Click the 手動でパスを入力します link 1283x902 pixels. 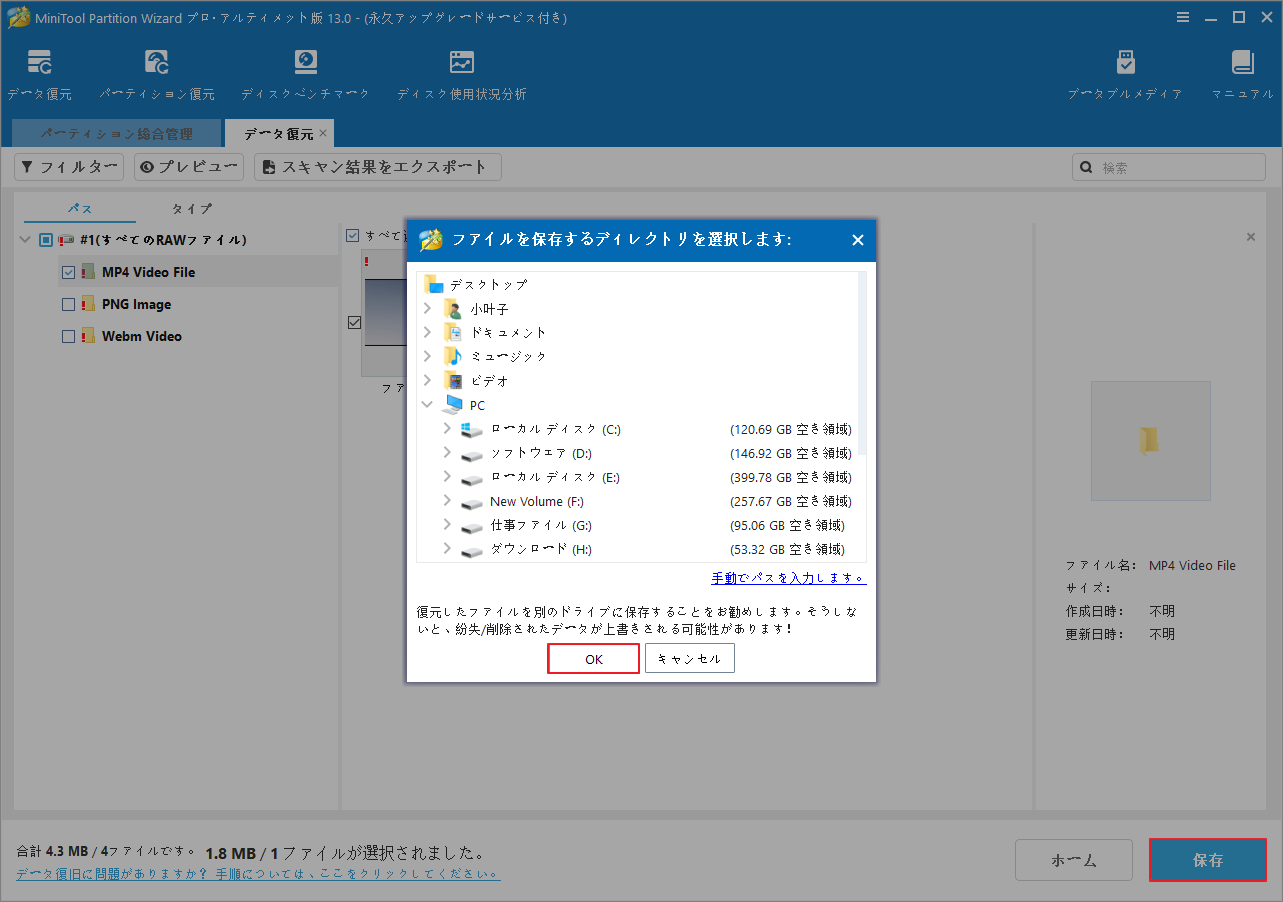(787, 578)
